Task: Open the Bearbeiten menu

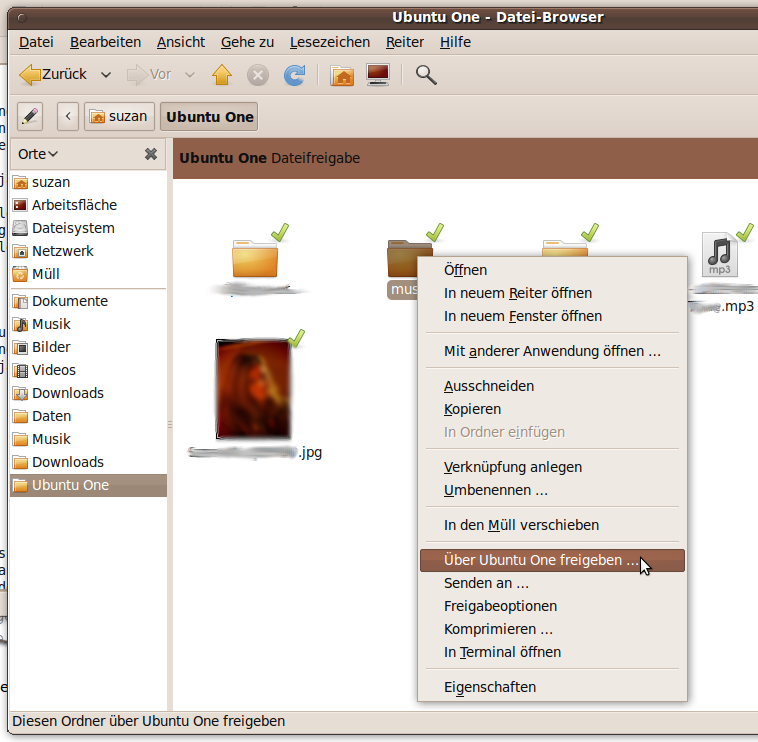Action: coord(105,42)
